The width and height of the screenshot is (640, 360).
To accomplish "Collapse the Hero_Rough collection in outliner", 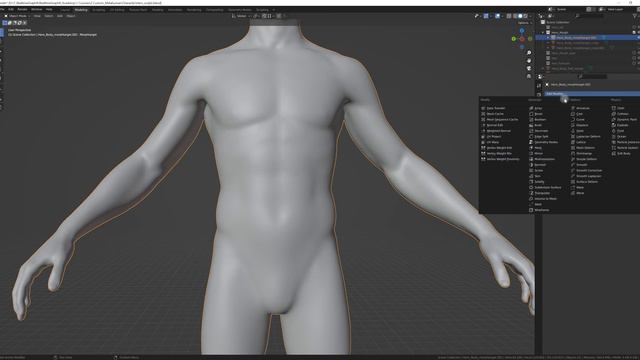I will tap(543, 32).
